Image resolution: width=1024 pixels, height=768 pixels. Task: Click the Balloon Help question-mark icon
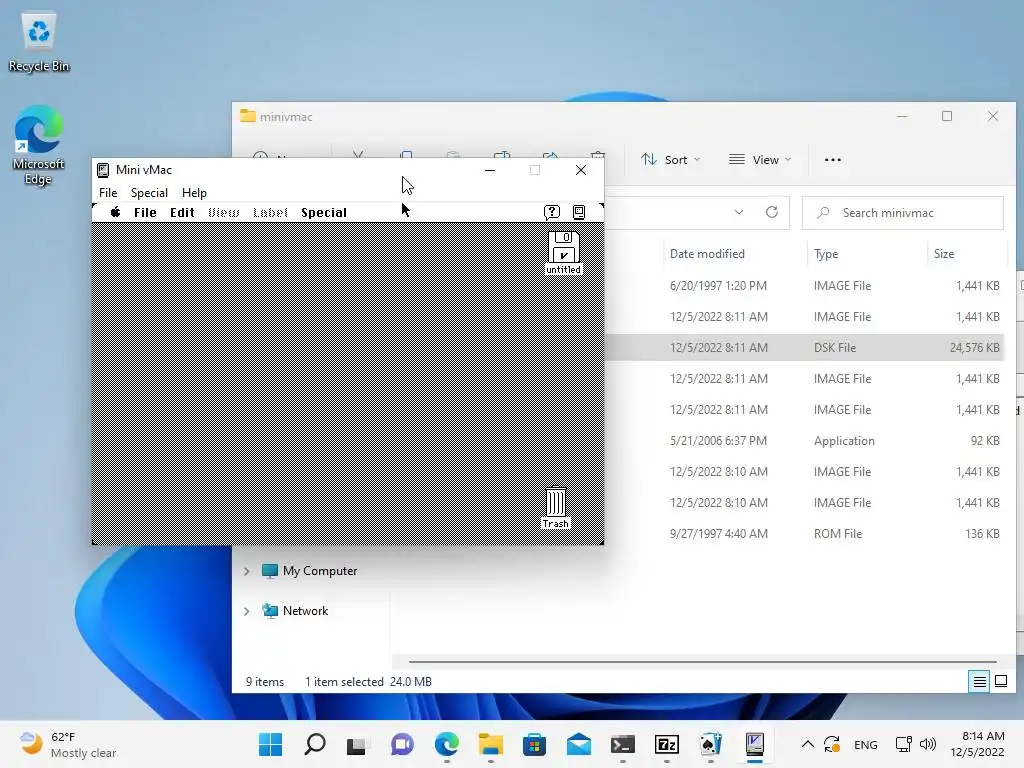tap(552, 212)
